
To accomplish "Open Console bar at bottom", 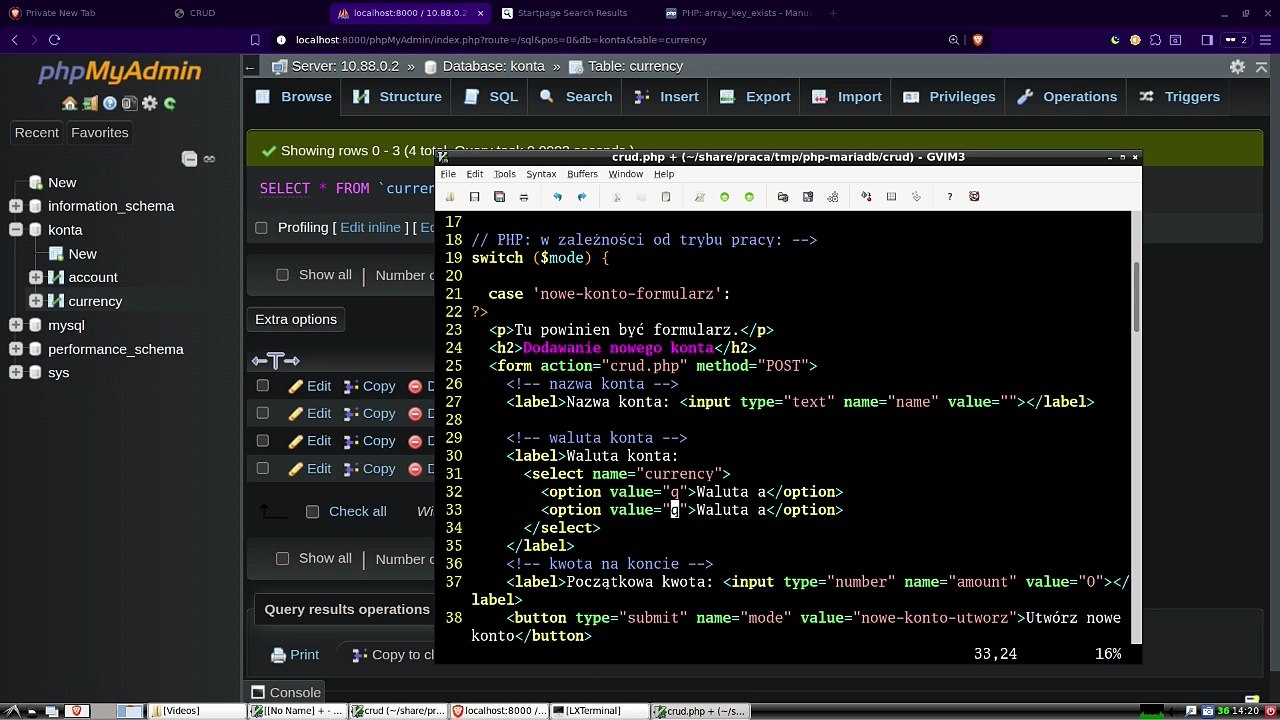I will tap(286, 692).
